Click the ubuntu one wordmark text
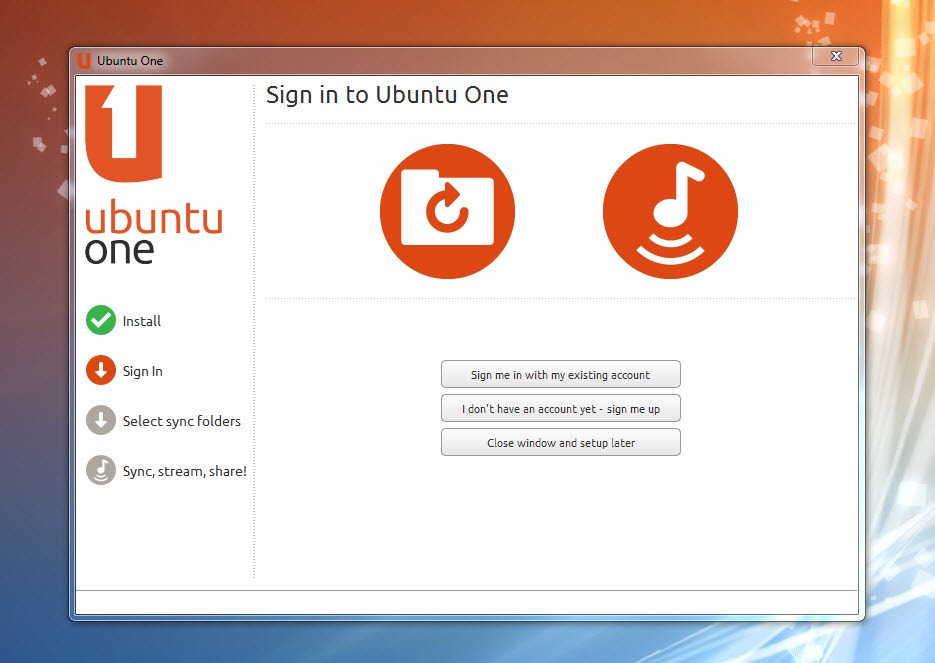935x663 pixels. [x=154, y=233]
